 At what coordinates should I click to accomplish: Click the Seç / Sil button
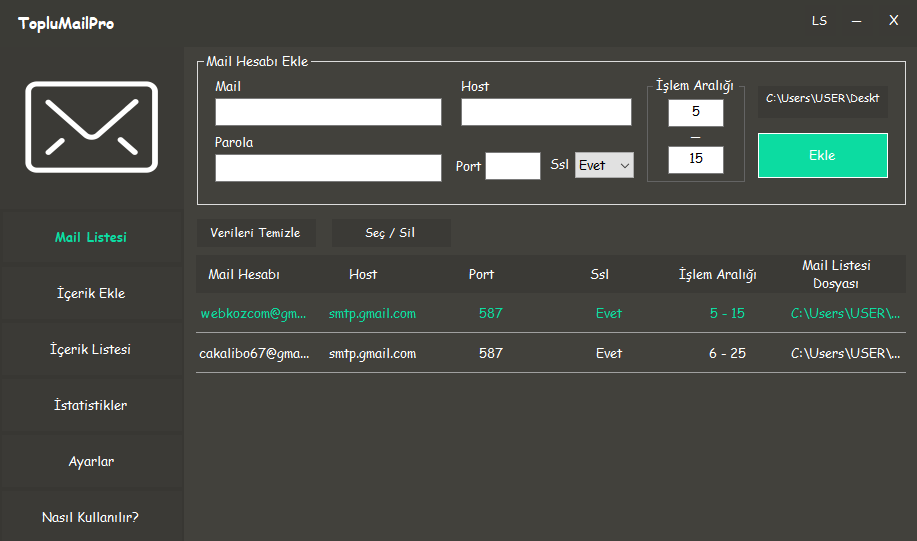click(390, 233)
